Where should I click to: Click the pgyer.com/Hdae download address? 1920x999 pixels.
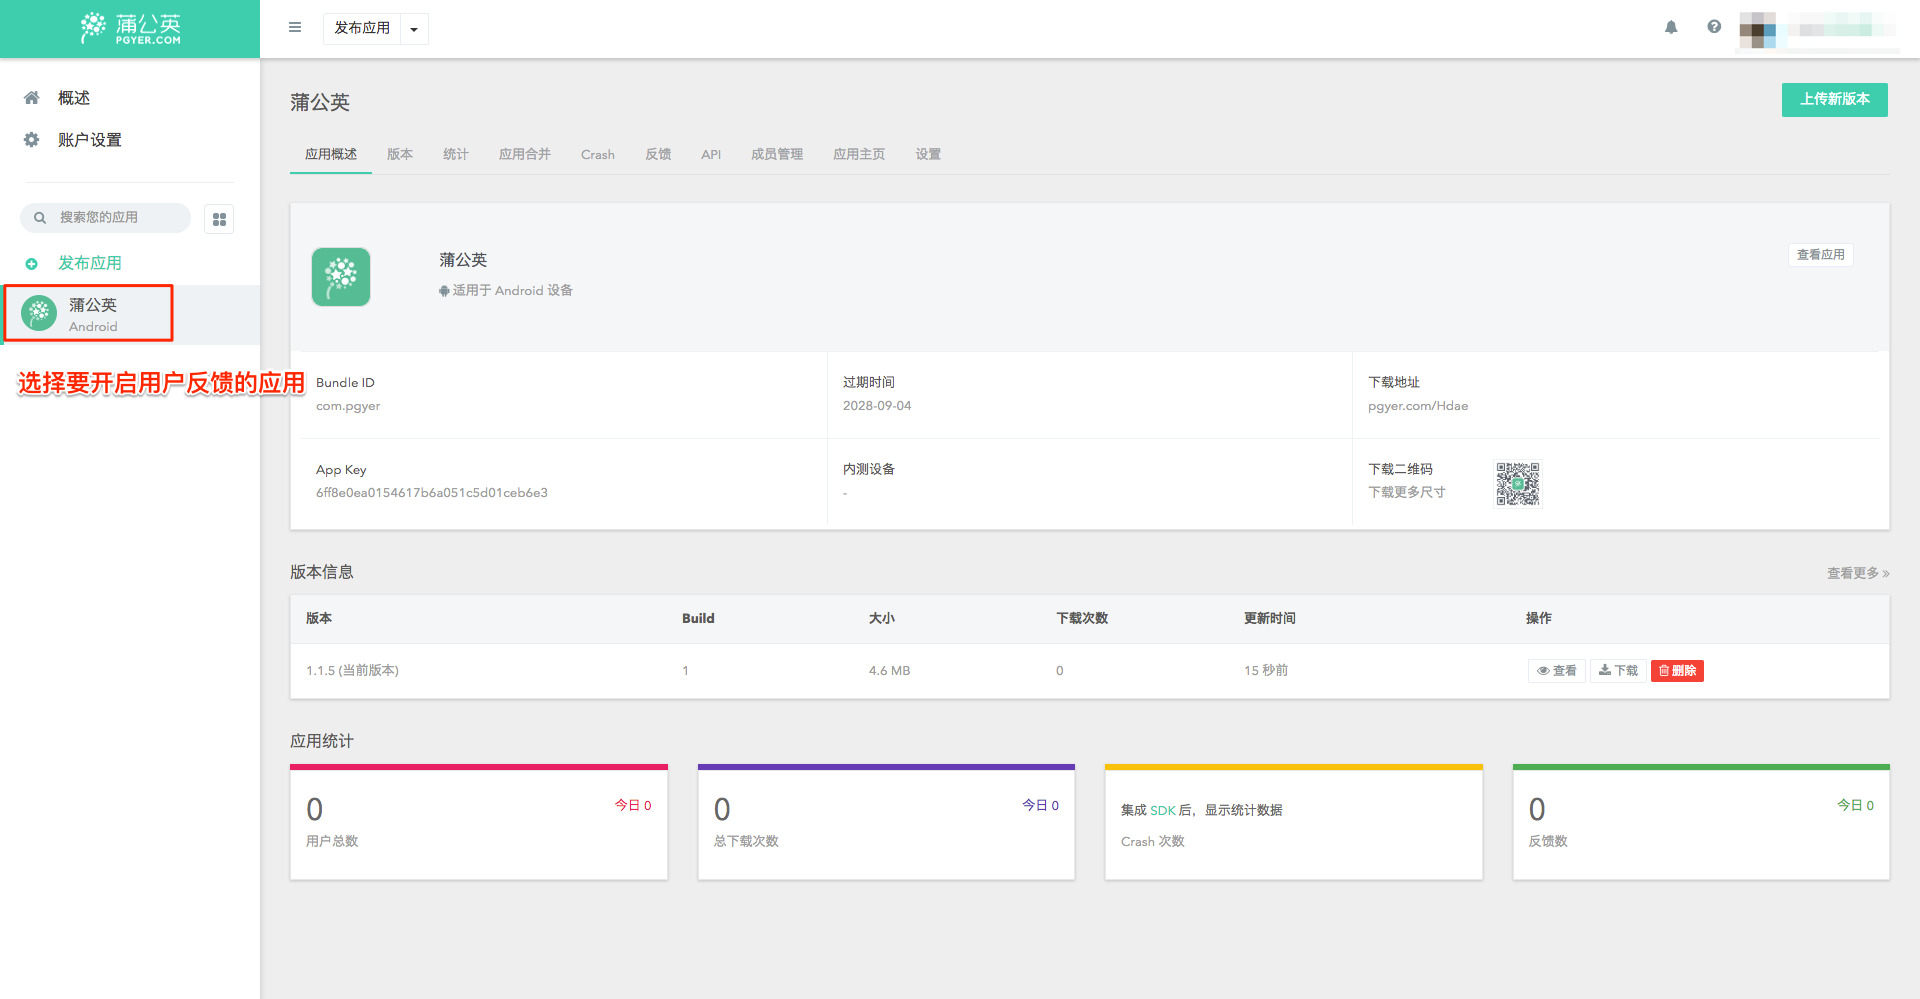pyautogui.click(x=1418, y=406)
